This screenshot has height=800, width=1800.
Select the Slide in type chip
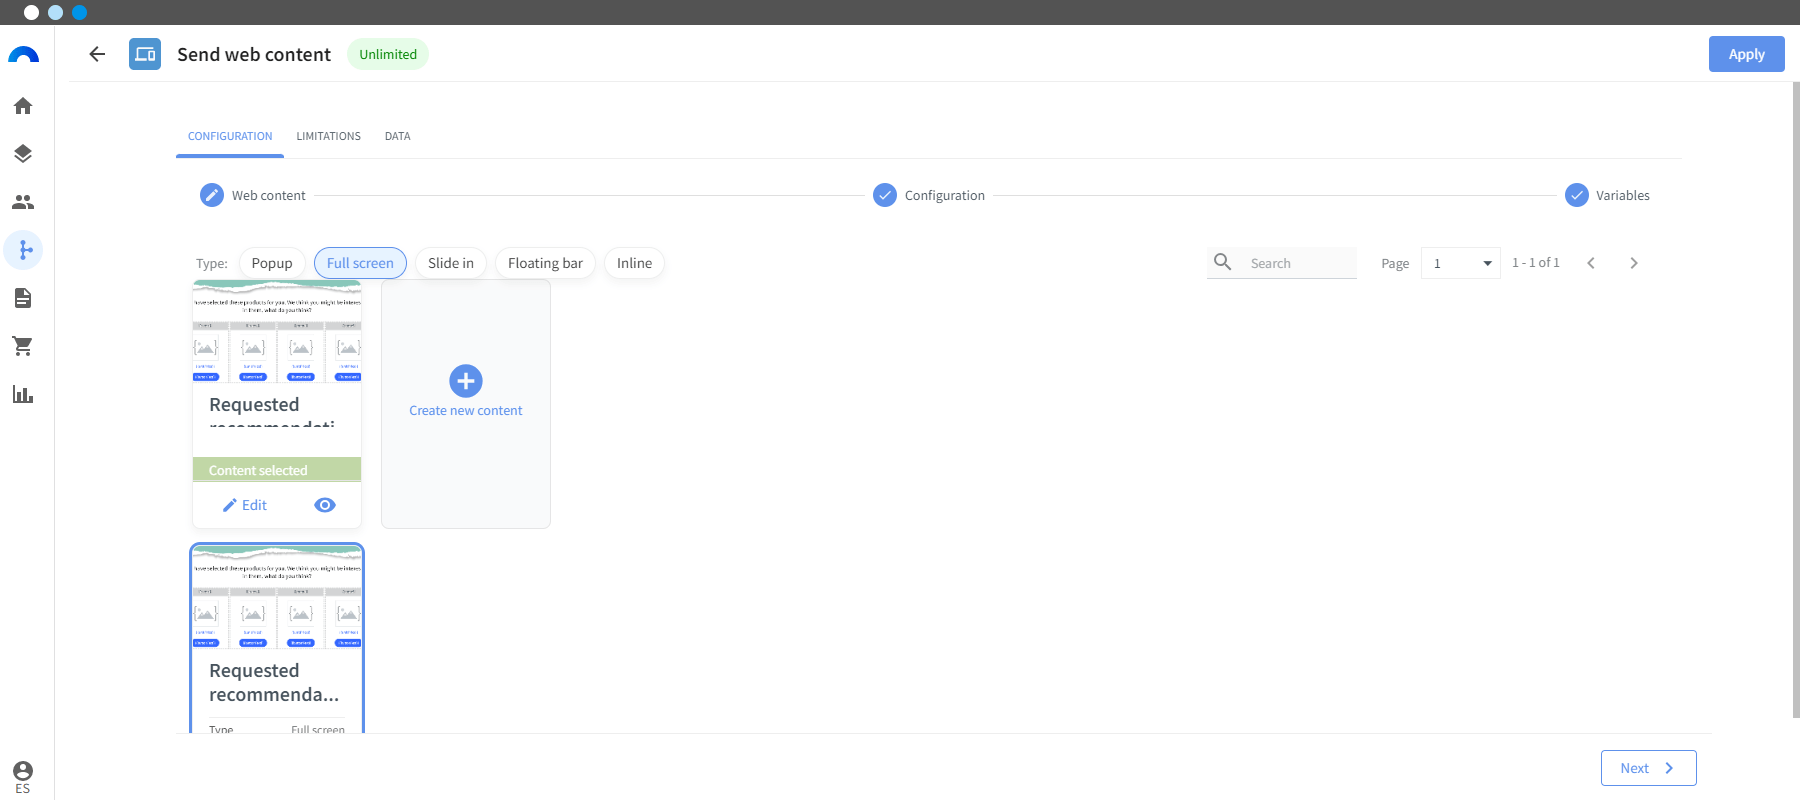(x=451, y=263)
